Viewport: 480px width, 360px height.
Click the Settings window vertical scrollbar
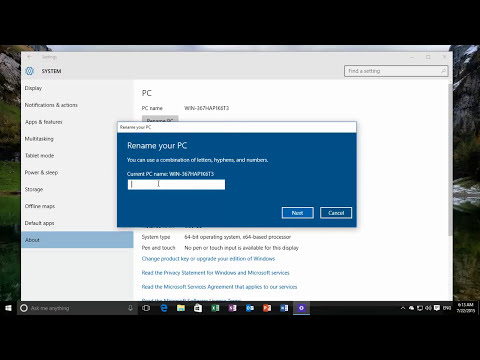pos(450,160)
